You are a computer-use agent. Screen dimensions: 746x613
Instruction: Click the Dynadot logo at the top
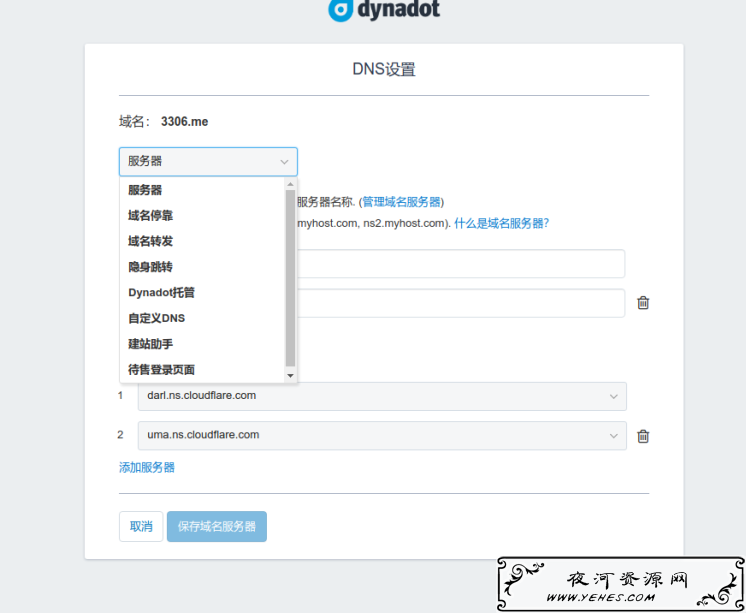coord(384,10)
